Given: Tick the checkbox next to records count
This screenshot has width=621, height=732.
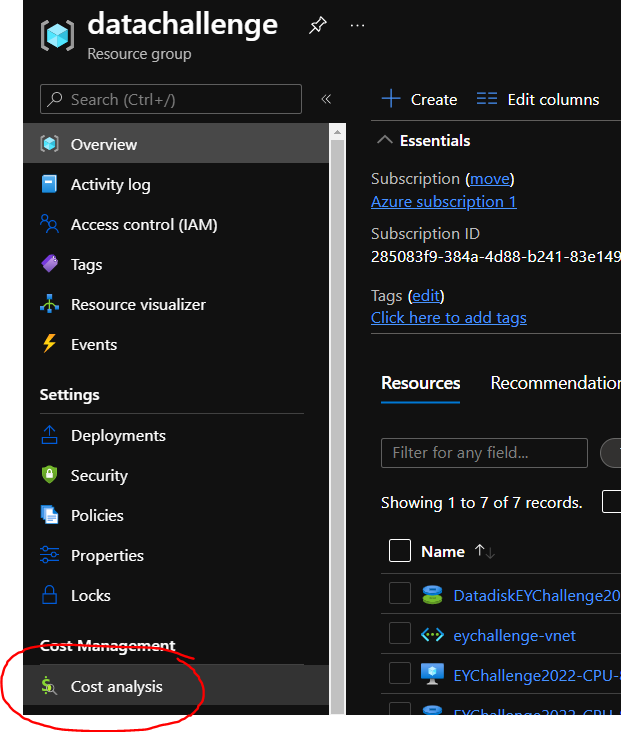Looking at the screenshot, I should pos(612,501).
